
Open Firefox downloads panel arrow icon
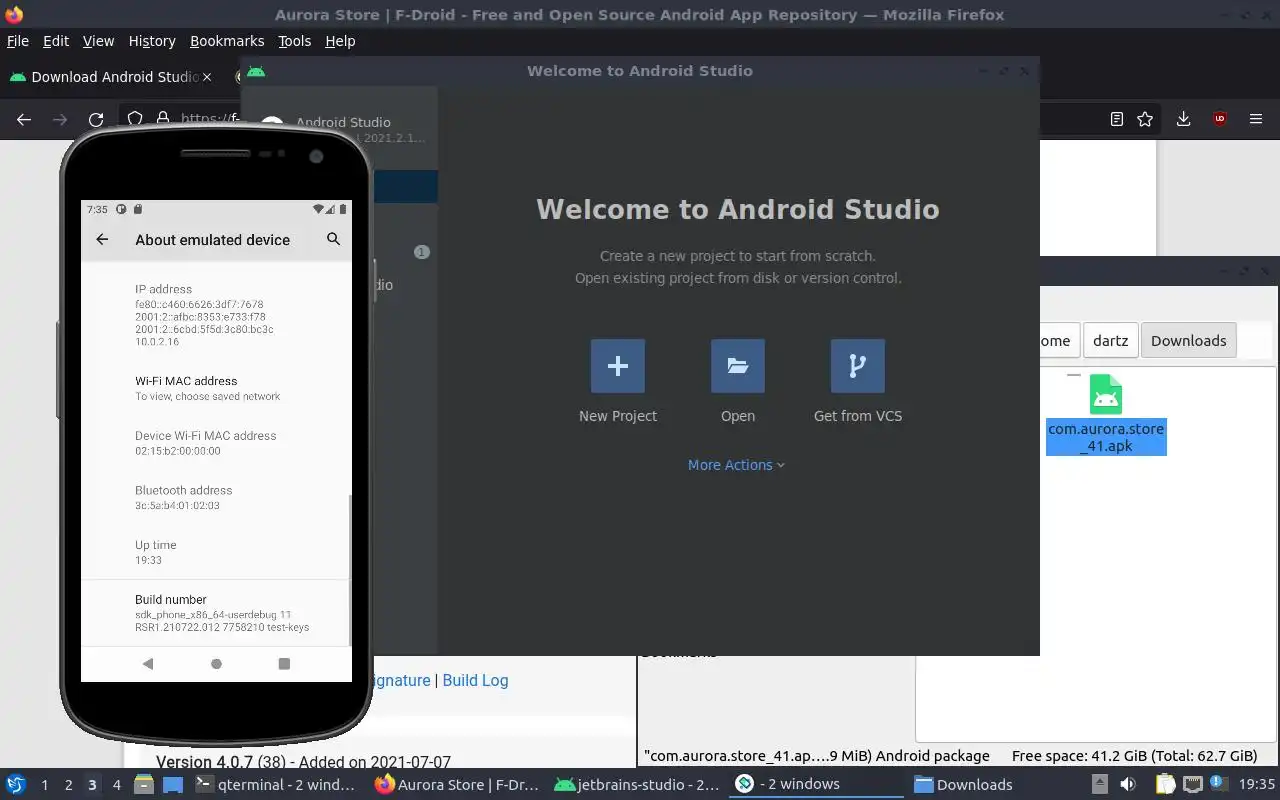tap(1183, 119)
